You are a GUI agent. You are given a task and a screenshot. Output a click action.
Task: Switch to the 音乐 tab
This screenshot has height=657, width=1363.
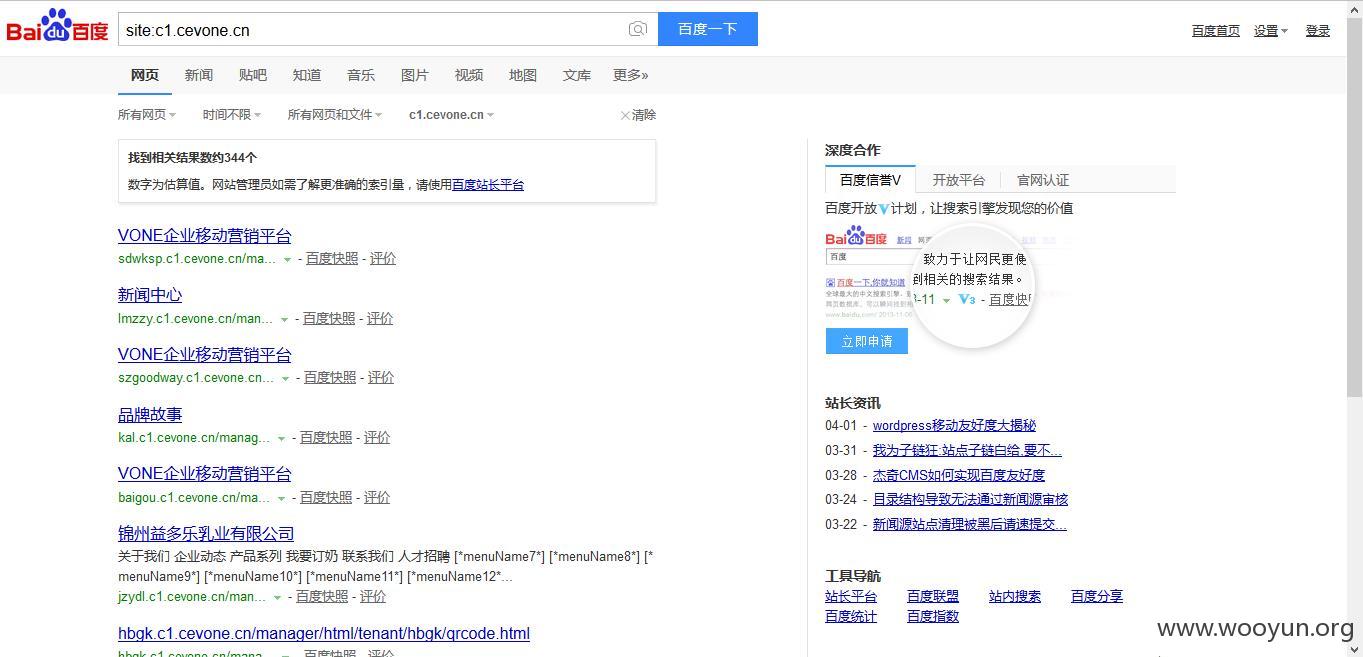pos(361,75)
